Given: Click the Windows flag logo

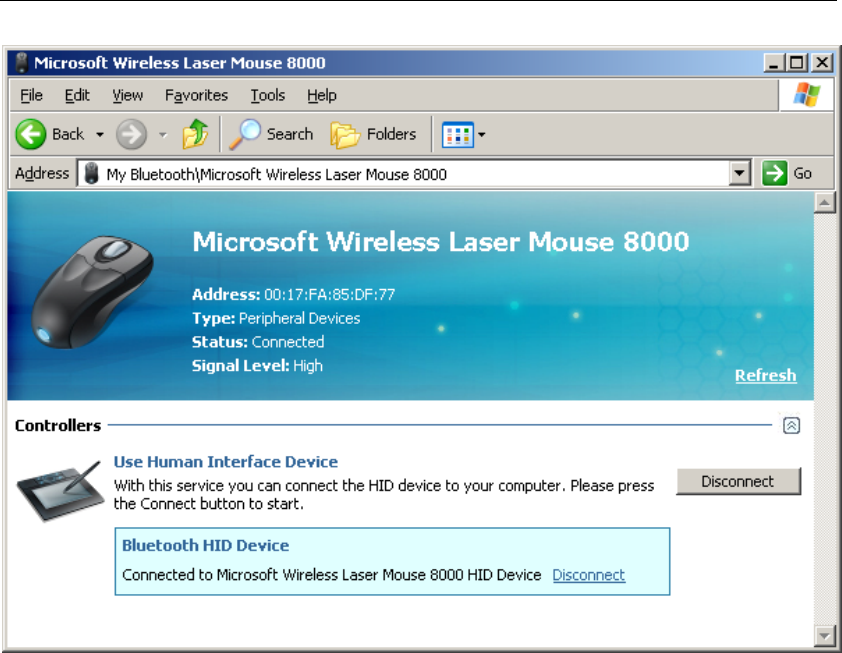Looking at the screenshot, I should (807, 95).
